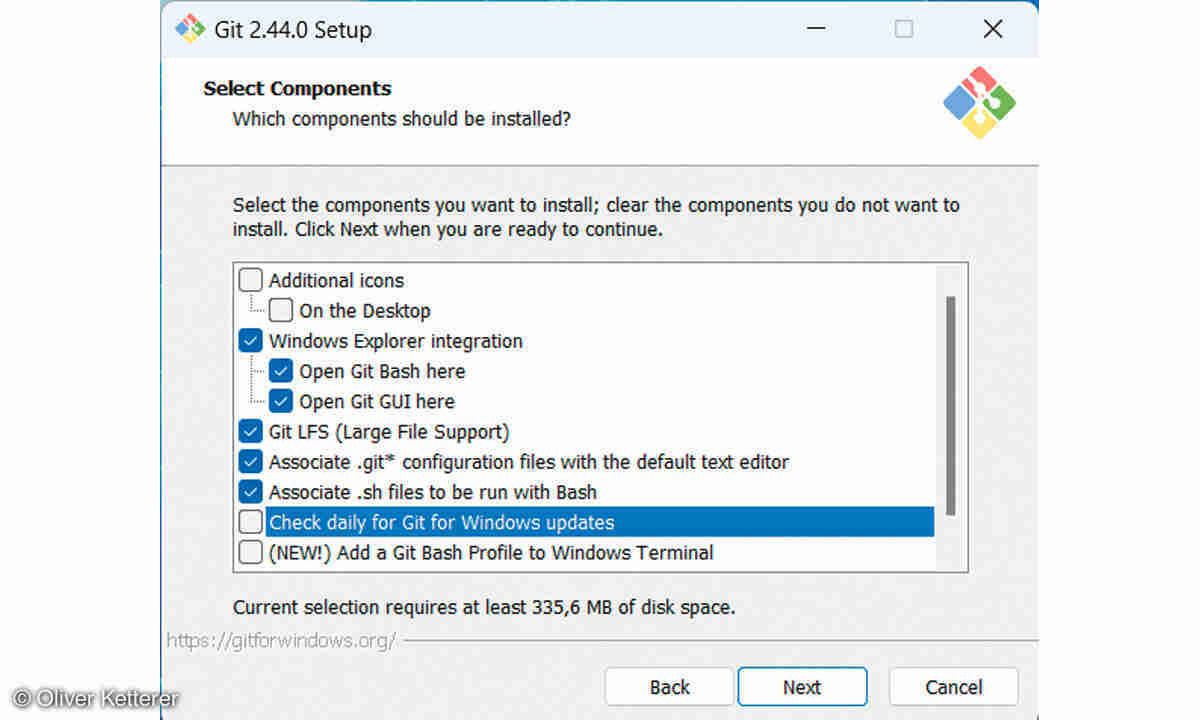Click the large Git logo in header

tap(979, 103)
